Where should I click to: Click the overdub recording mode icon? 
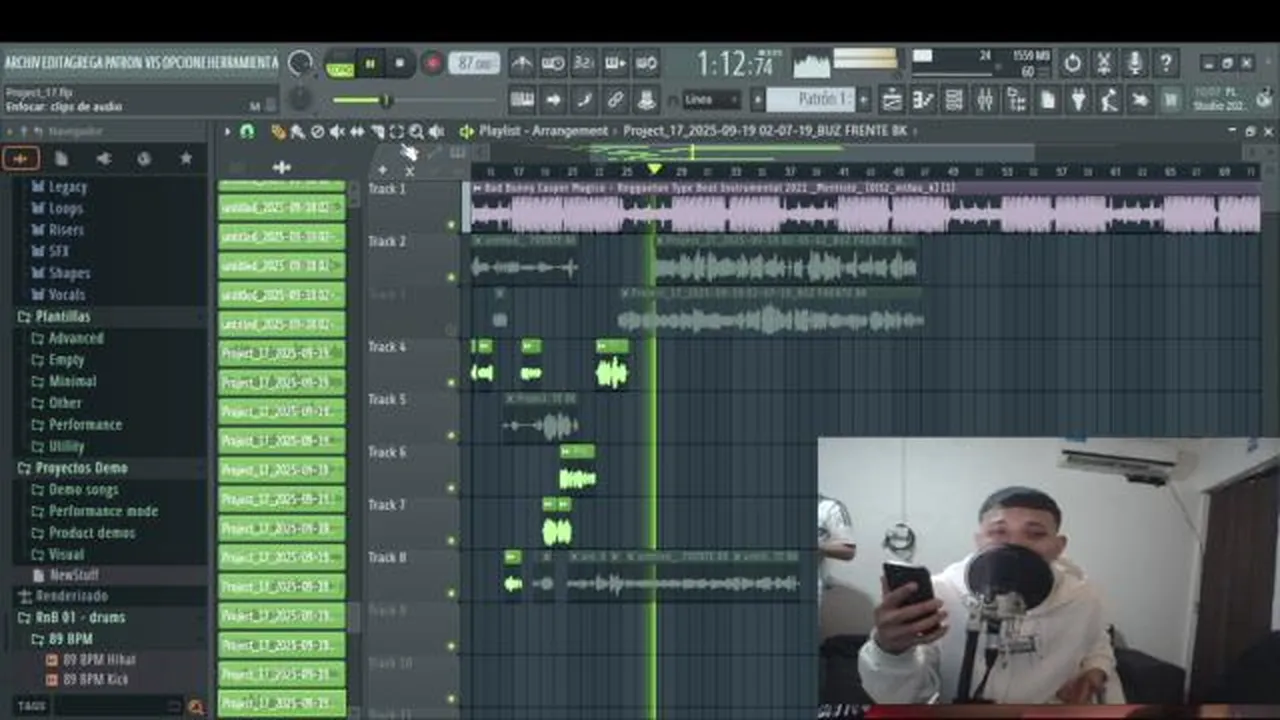click(x=615, y=64)
